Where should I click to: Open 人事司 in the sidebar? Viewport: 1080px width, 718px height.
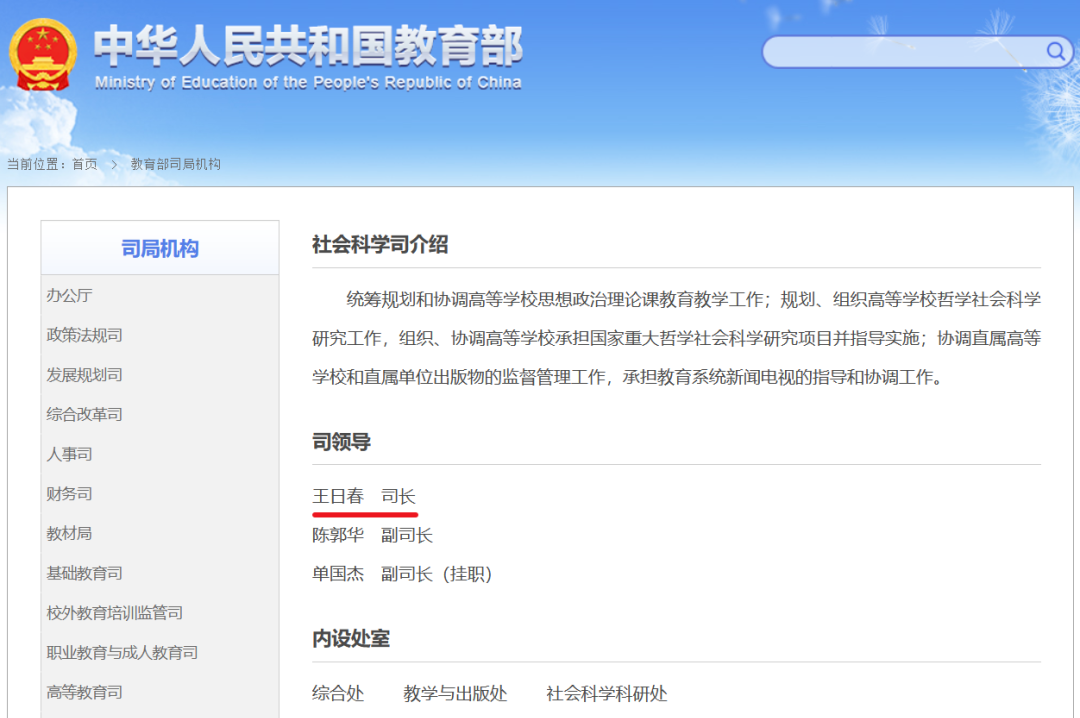point(69,454)
